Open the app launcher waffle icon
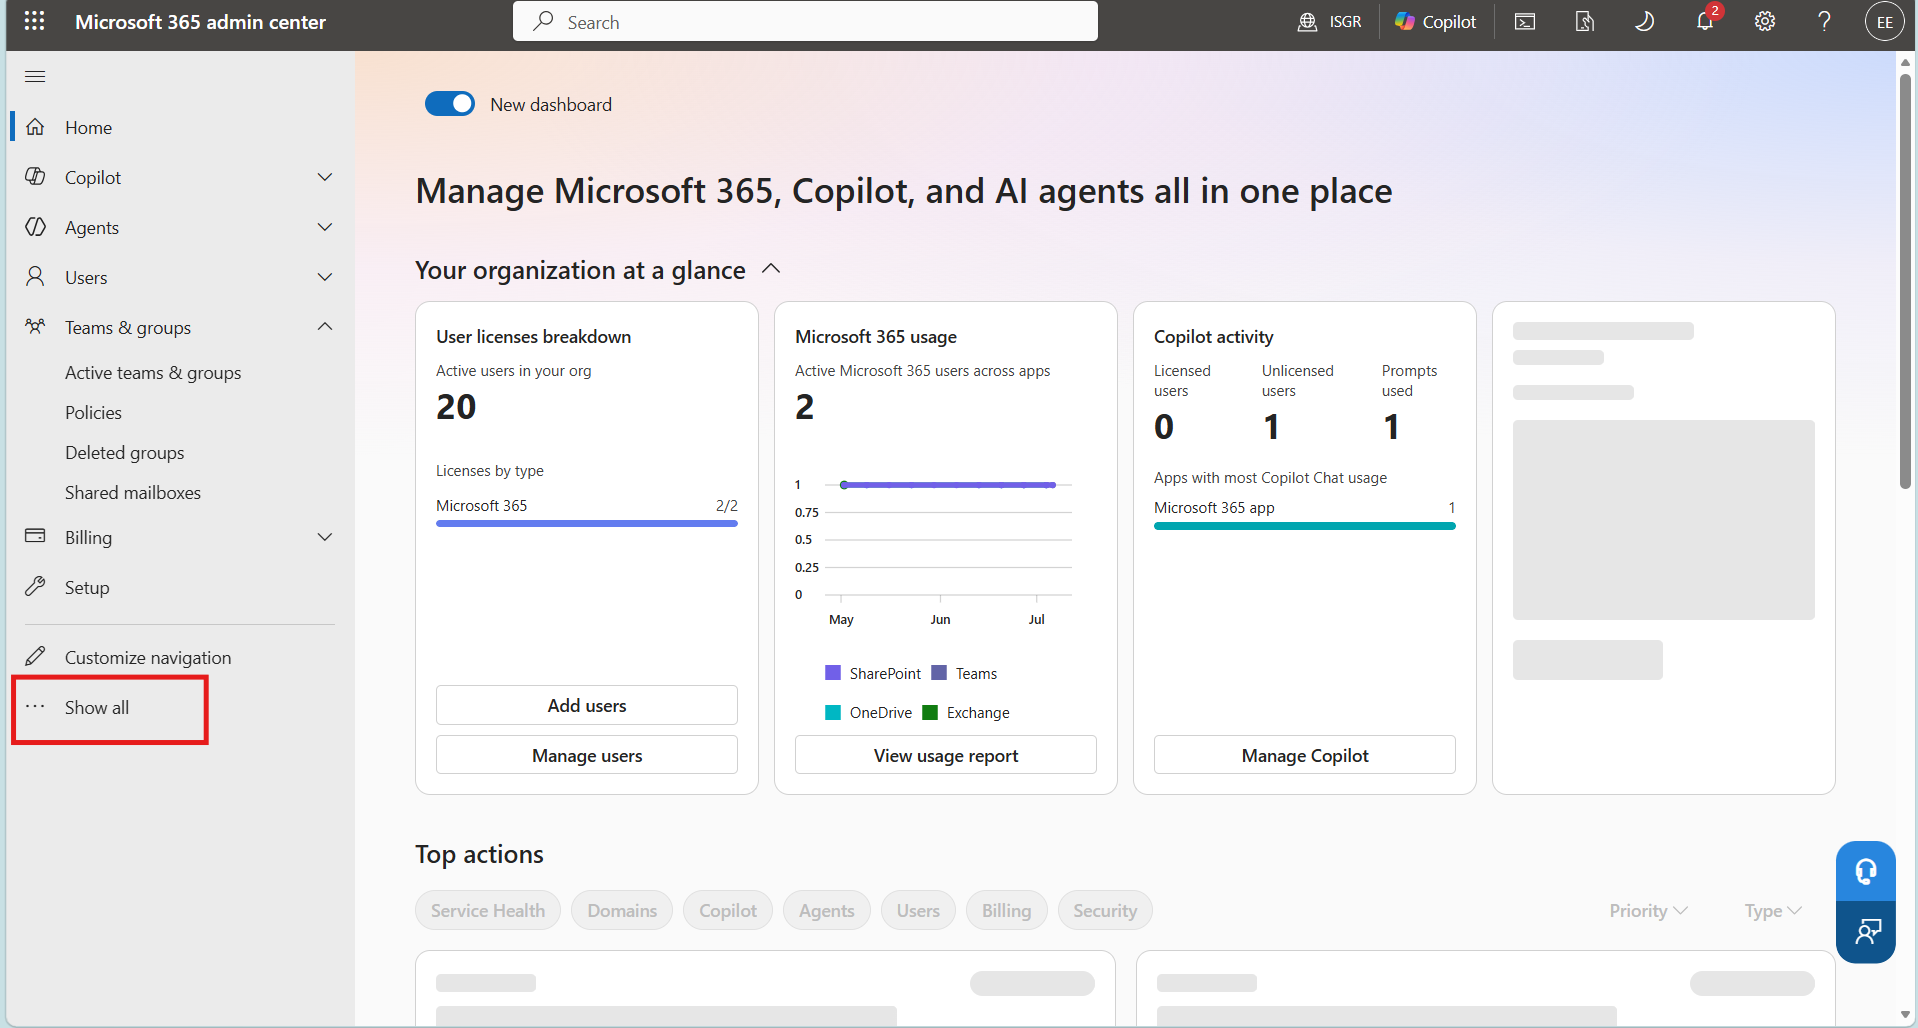The width and height of the screenshot is (1918, 1028). click(x=34, y=21)
